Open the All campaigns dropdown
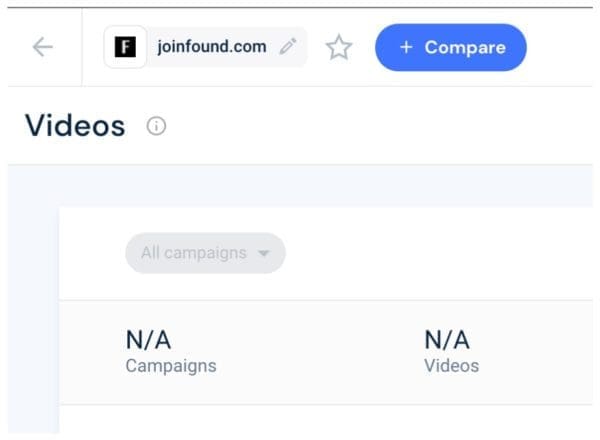Screen dimensions: 600x440 194,253
